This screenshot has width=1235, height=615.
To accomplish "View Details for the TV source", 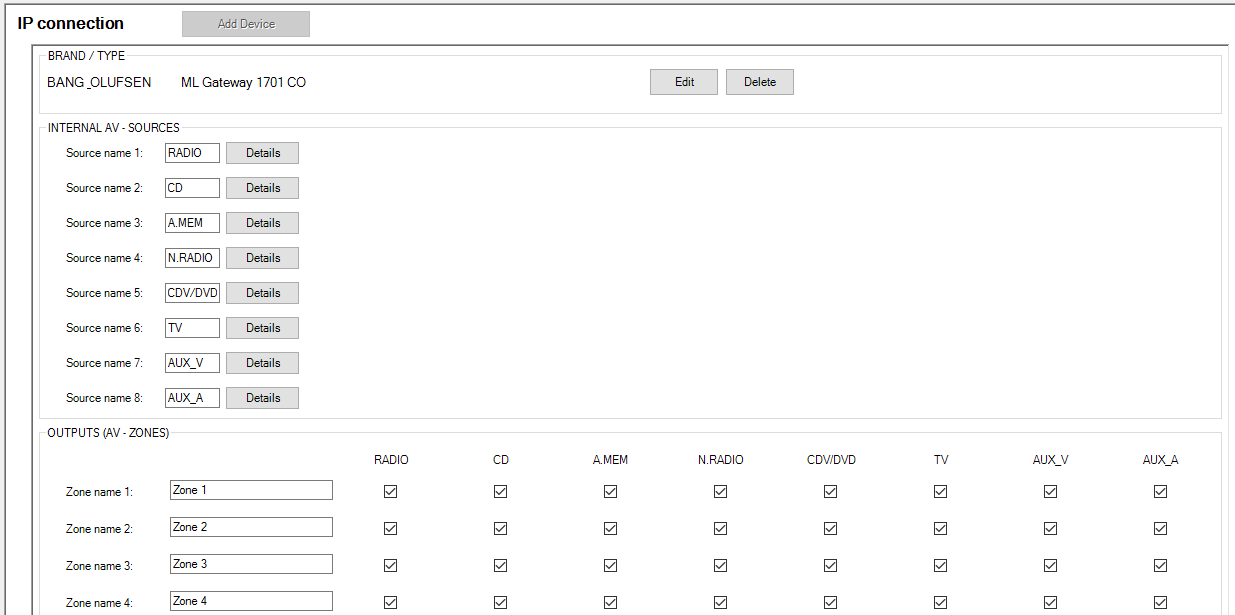I will pyautogui.click(x=262, y=328).
